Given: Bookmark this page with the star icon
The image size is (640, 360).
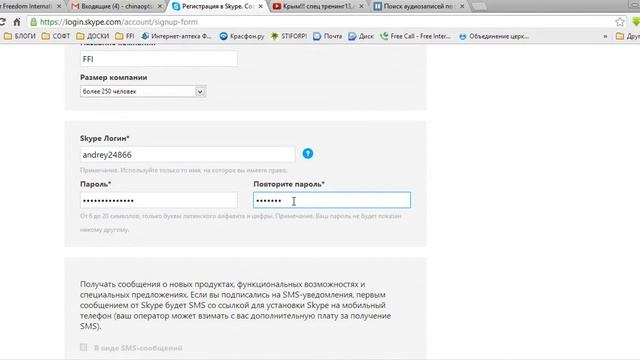Looking at the screenshot, I should coord(620,22).
